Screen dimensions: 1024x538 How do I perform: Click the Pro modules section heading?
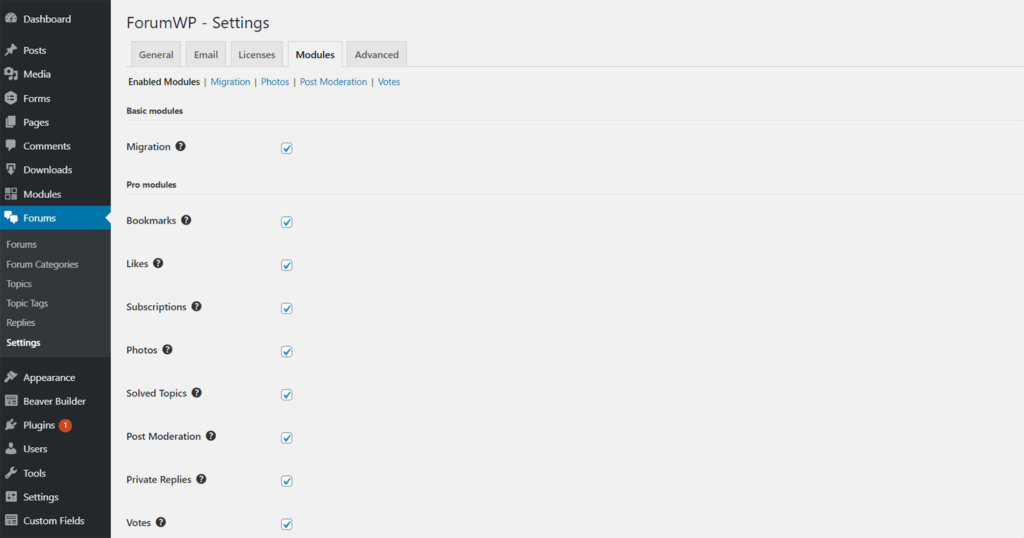tap(152, 185)
